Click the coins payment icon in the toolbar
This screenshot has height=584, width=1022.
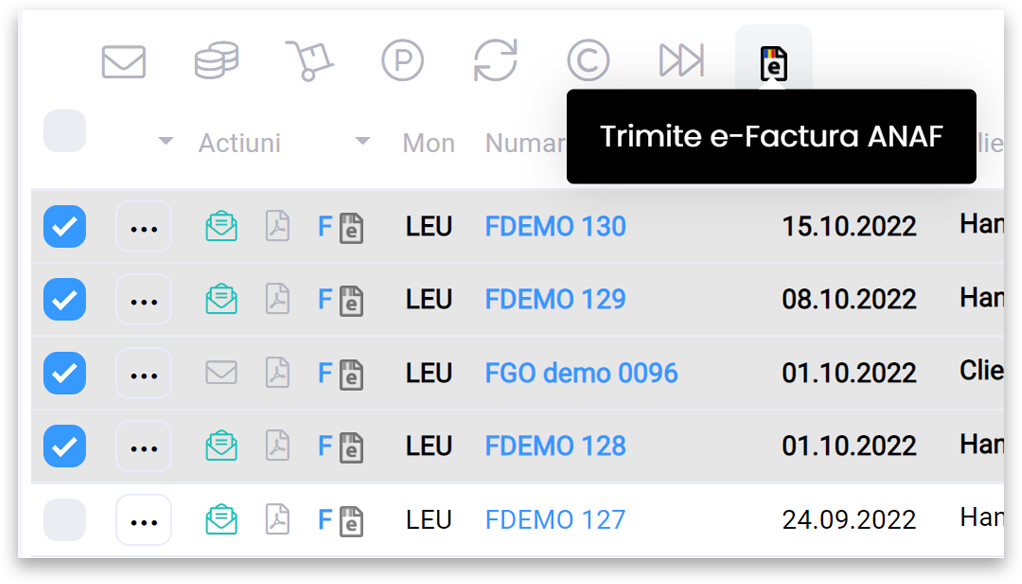[x=216, y=60]
